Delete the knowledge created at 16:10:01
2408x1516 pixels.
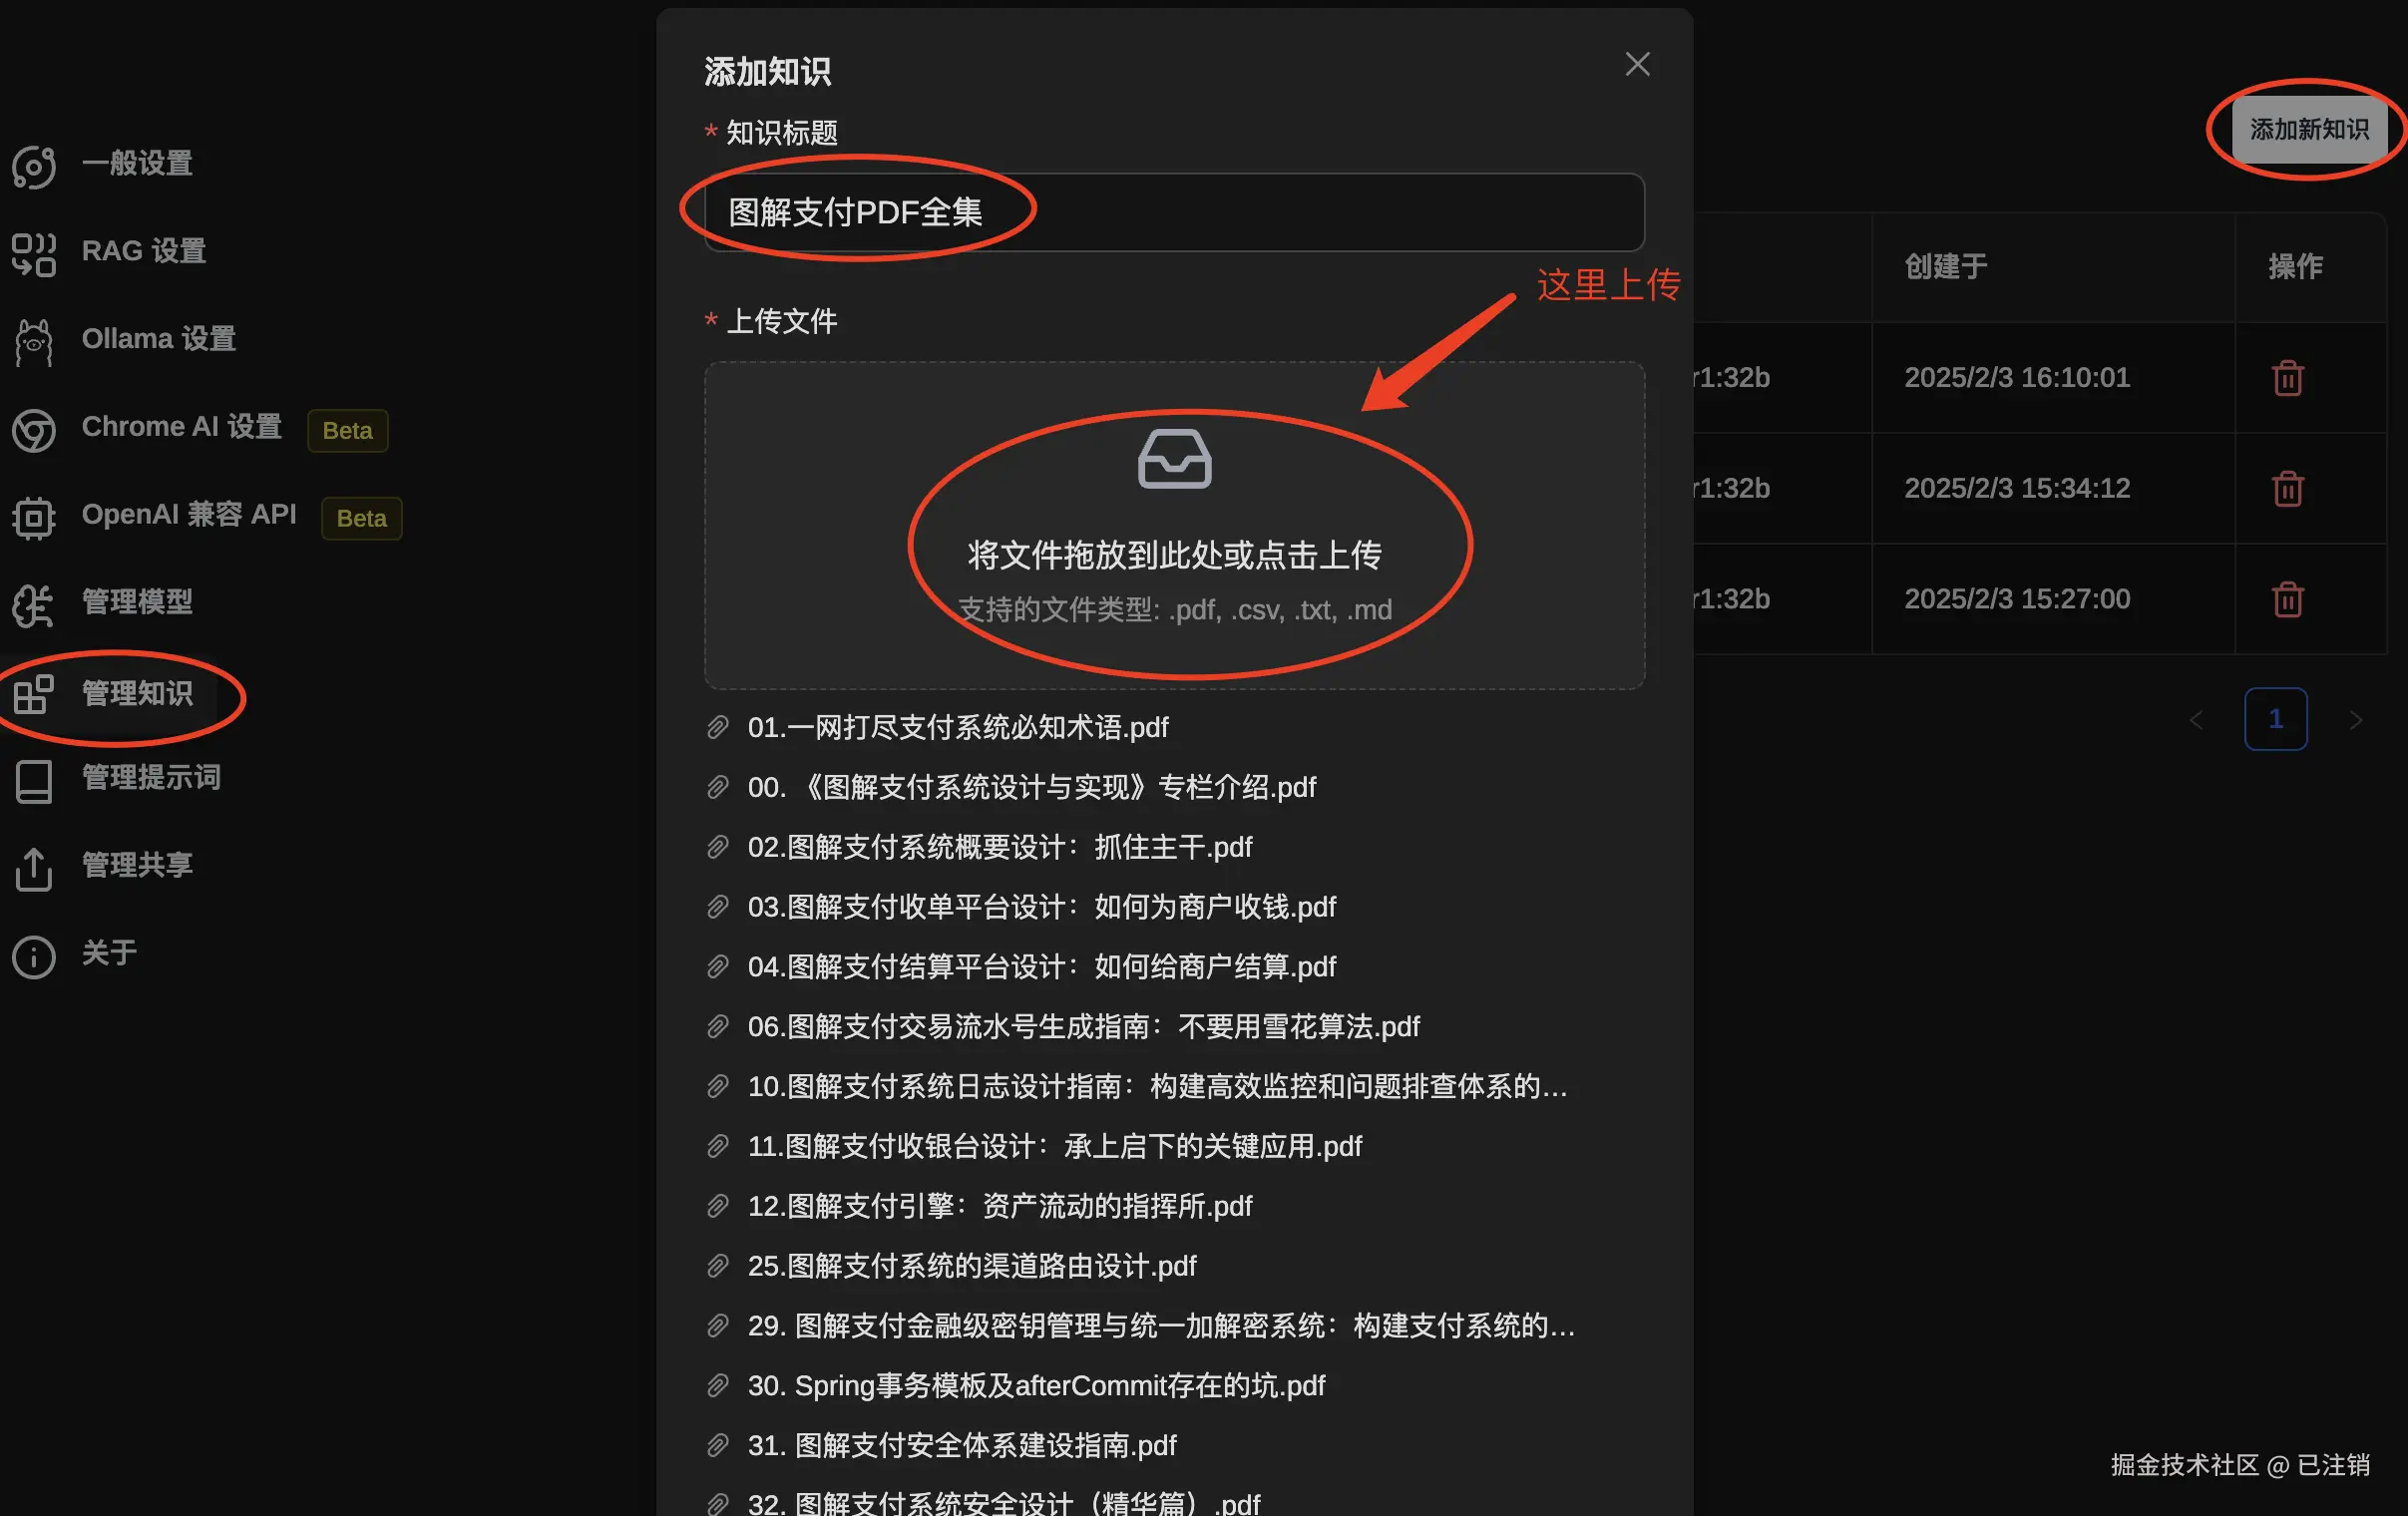pos(2288,378)
